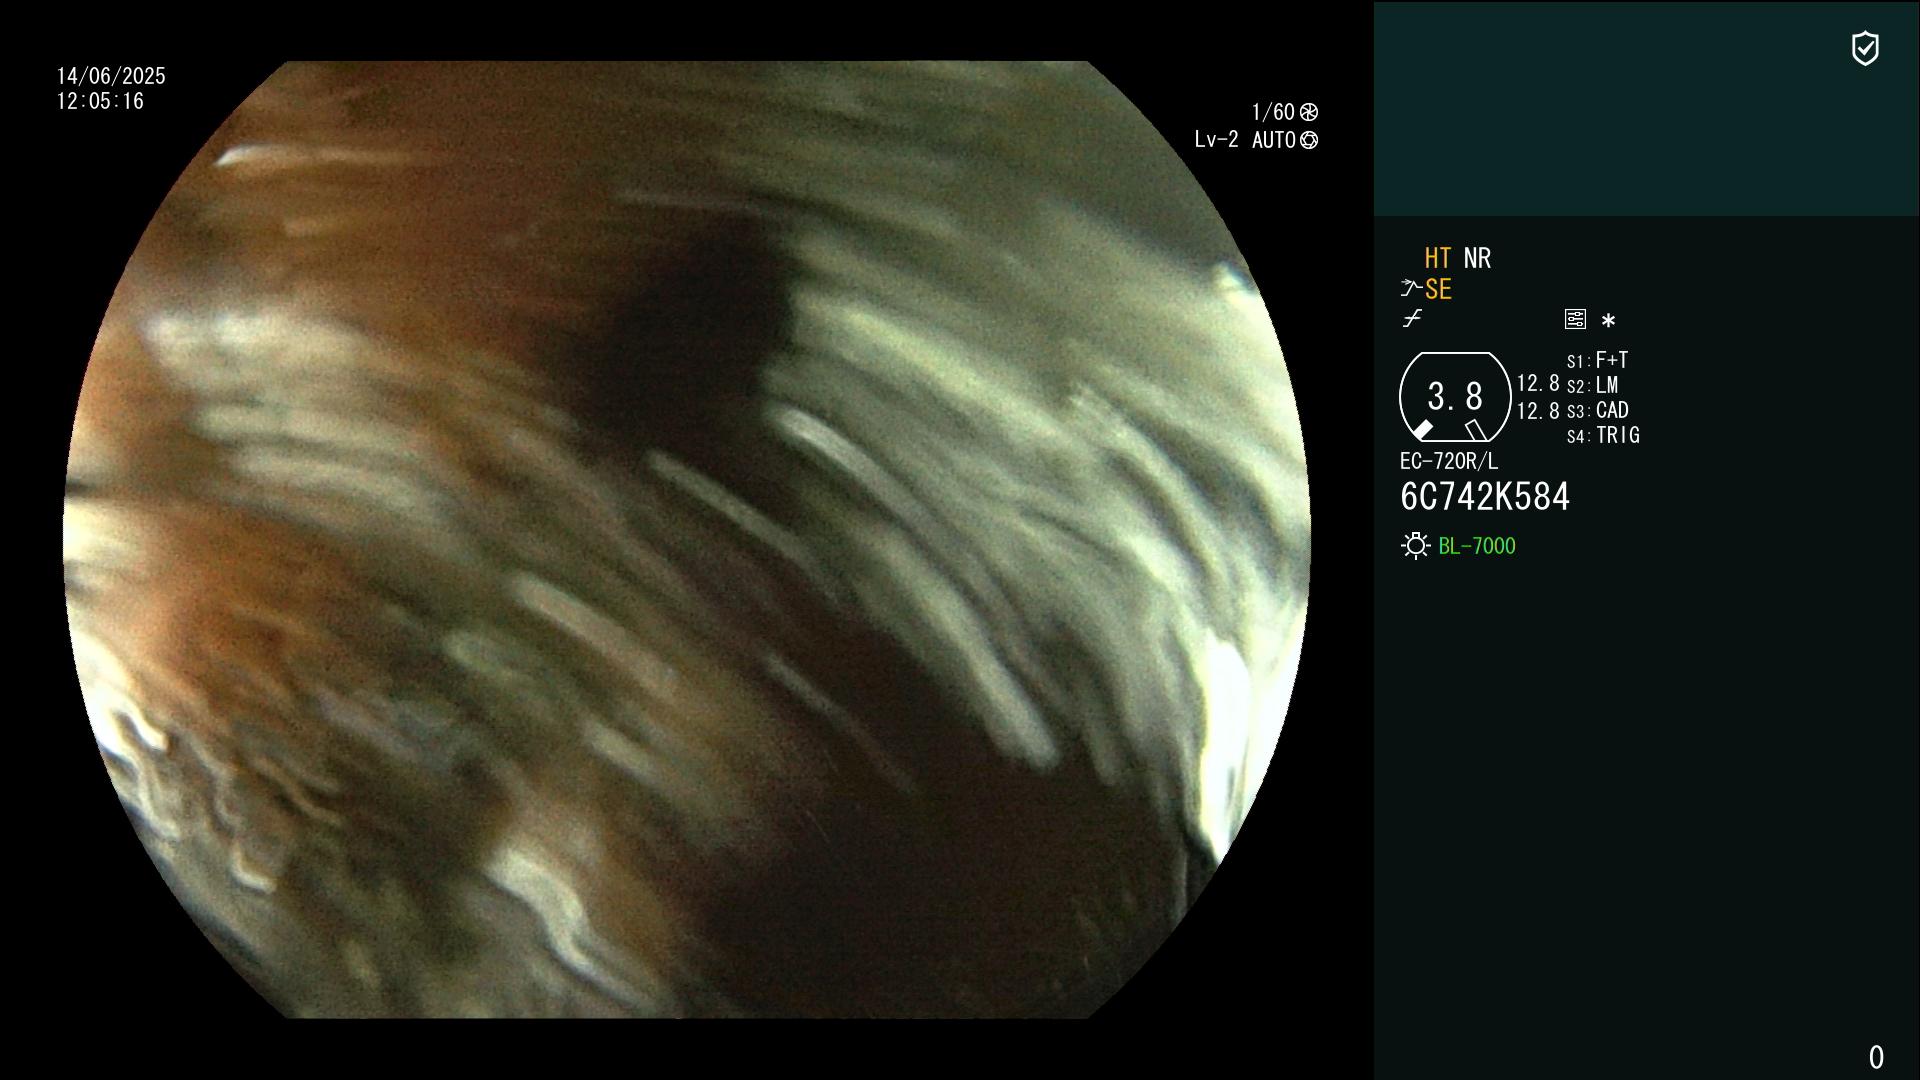Click the image settings sliders icon
The height and width of the screenshot is (1080, 1920).
[1575, 319]
